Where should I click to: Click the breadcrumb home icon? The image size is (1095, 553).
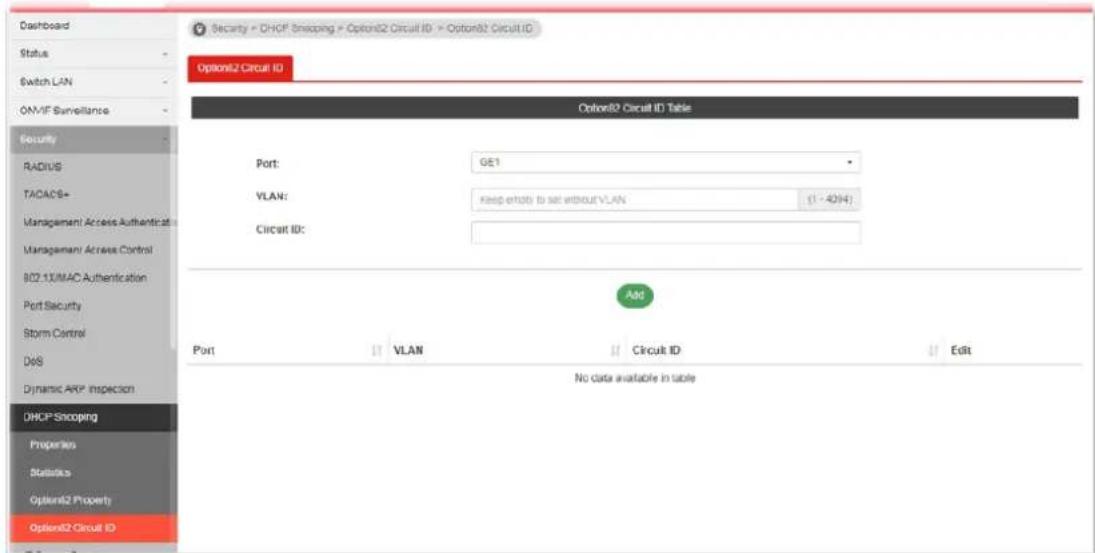pos(199,29)
